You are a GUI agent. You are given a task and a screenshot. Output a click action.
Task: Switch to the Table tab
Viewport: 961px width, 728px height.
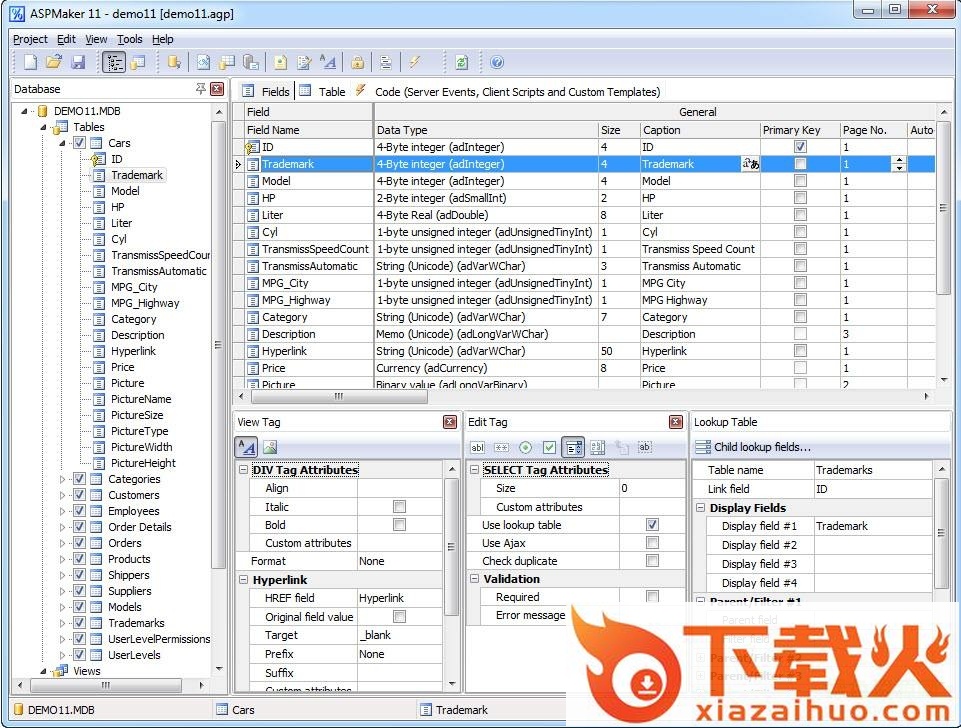click(x=323, y=91)
